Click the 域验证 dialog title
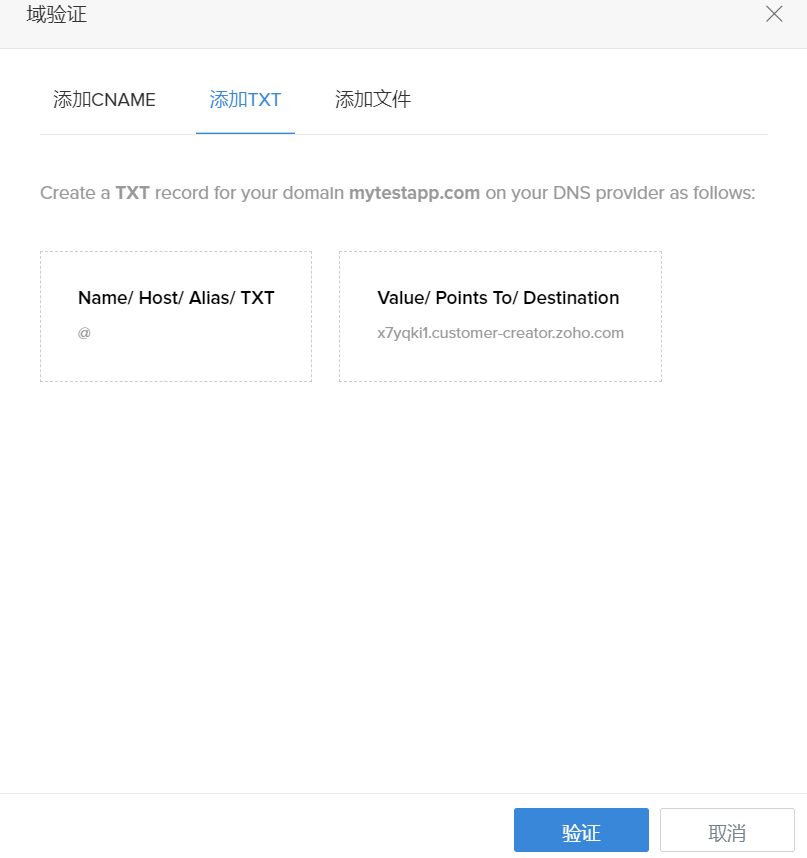The height and width of the screenshot is (858, 807). pyautogui.click(x=56, y=15)
